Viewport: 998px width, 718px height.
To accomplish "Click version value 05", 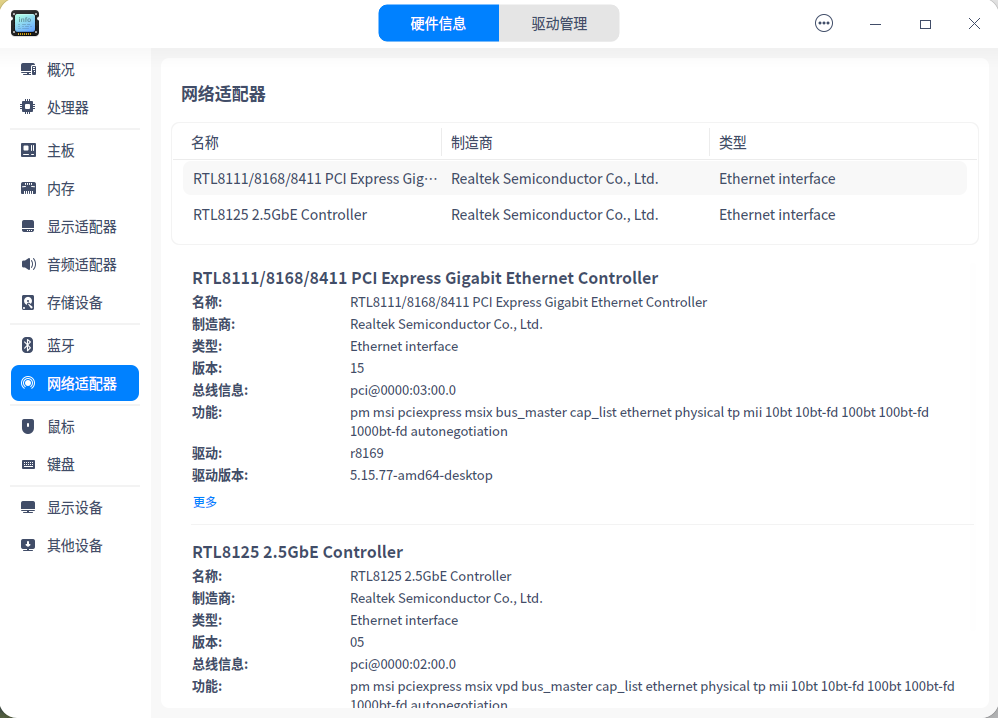I will (357, 642).
